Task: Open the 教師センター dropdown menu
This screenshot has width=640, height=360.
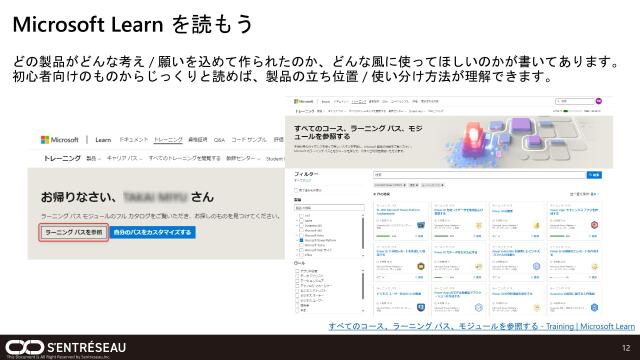Action: click(x=242, y=158)
